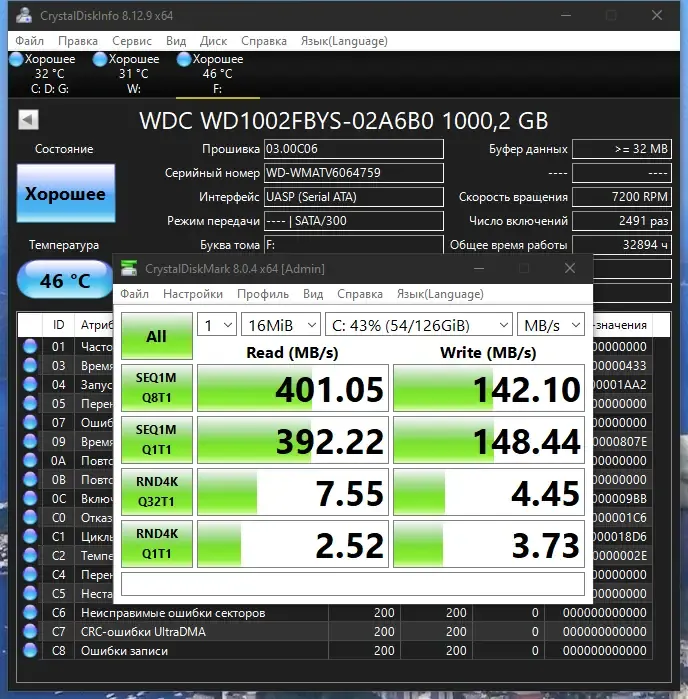
Task: Click status orb for attribute 09
Action: point(30,441)
